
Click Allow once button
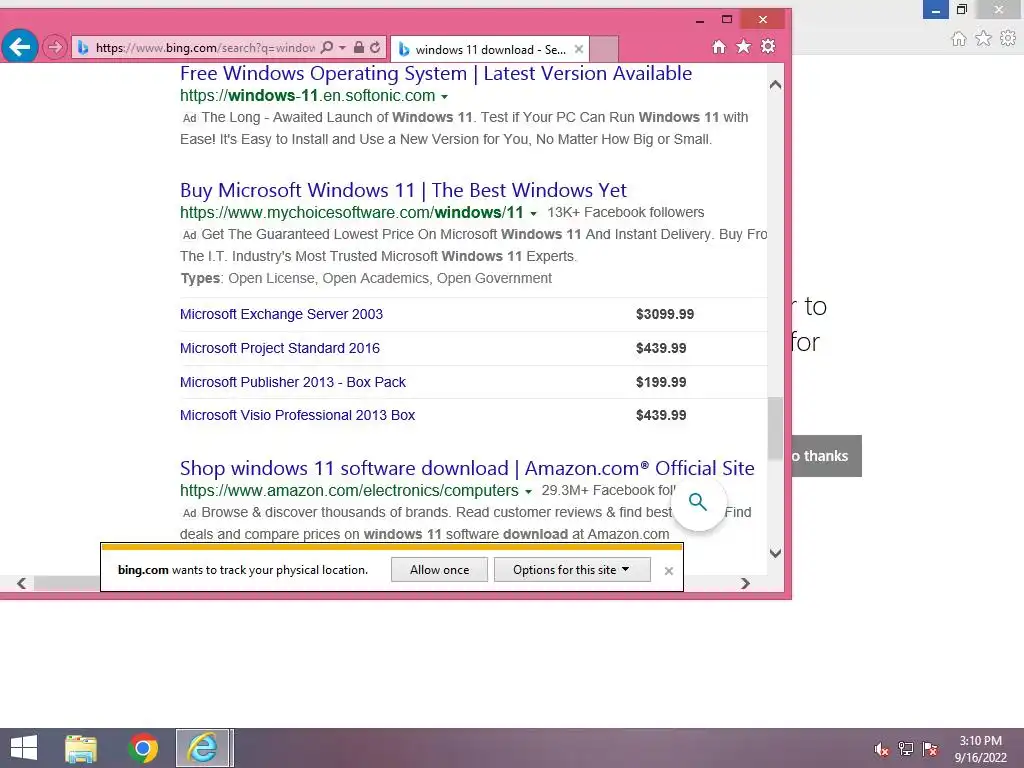[x=440, y=569]
